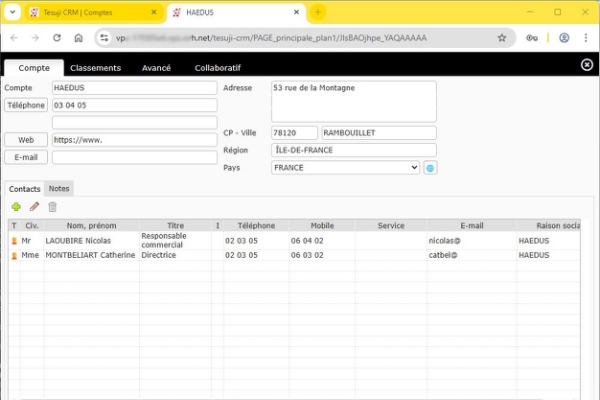Viewport: 600px width, 400px height.
Task: Click the Web button
Action: (26, 140)
